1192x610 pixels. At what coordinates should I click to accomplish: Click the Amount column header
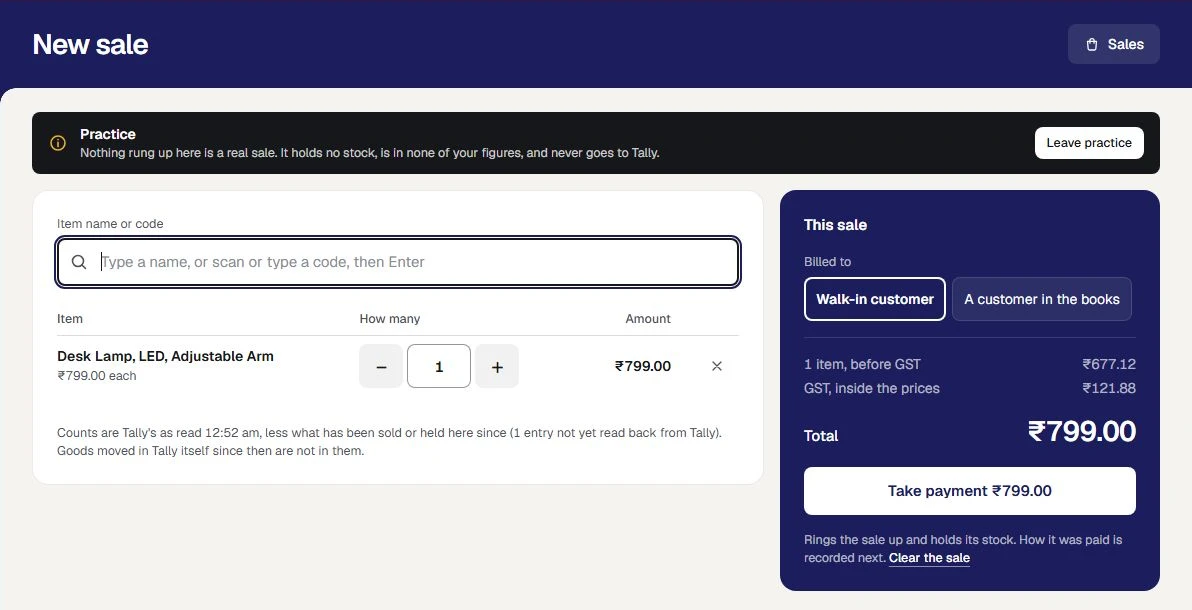(x=648, y=319)
